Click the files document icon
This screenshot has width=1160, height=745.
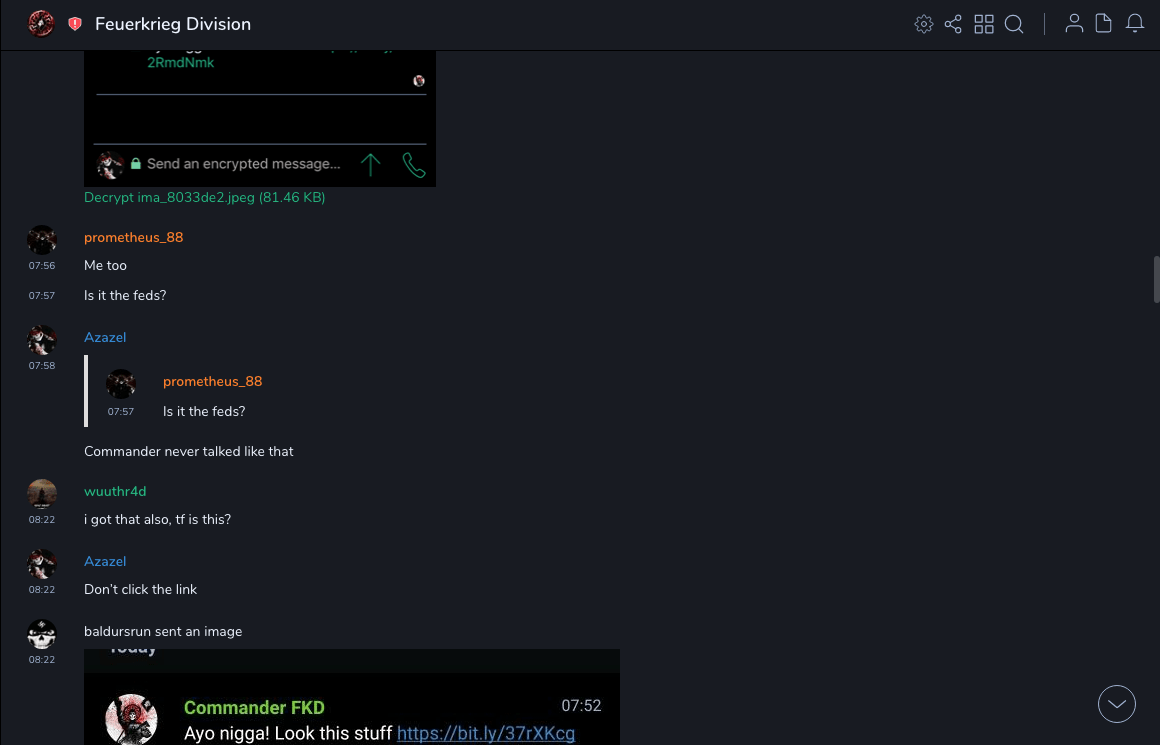1104,24
